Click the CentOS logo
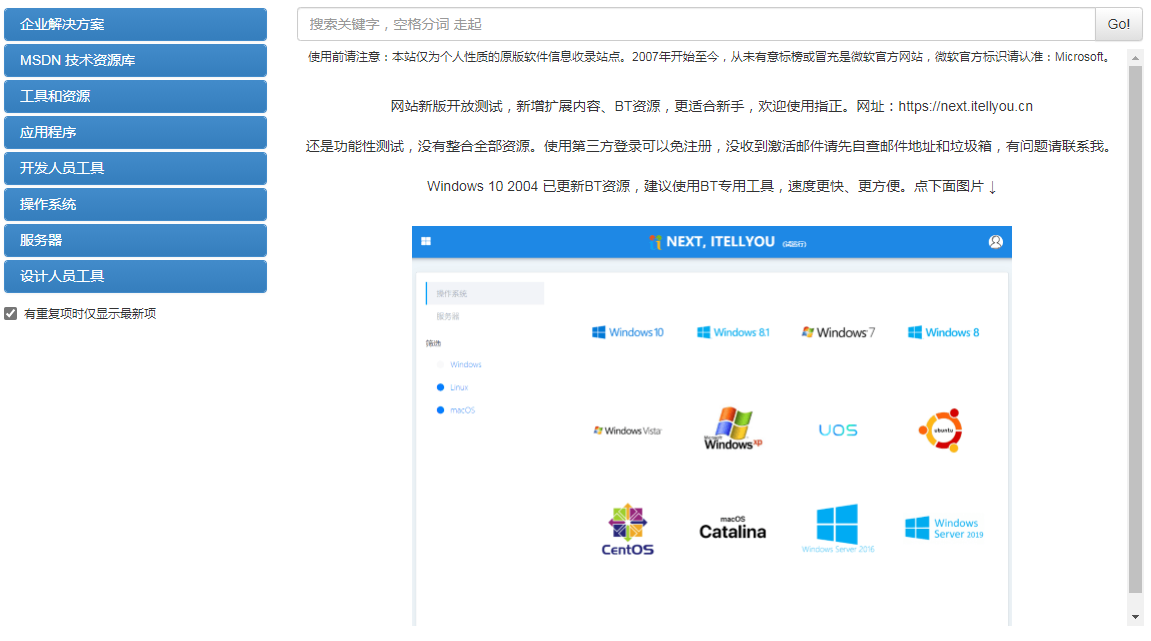This screenshot has width=1151, height=641. point(628,529)
